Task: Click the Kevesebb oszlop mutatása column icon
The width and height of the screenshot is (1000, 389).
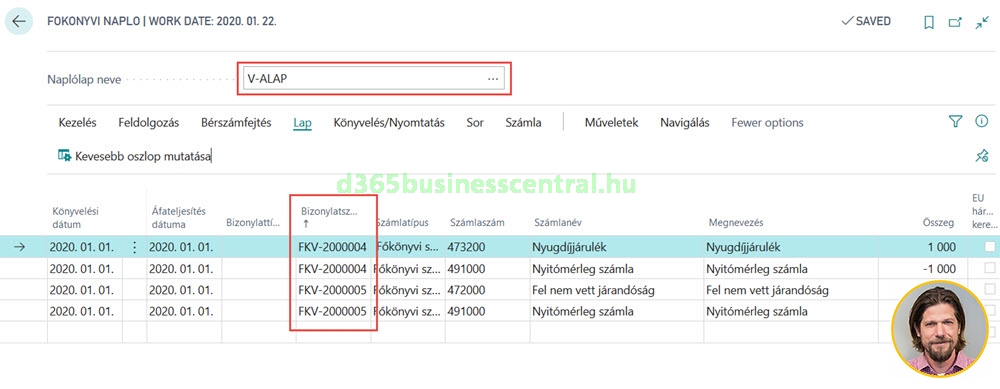Action: [64, 155]
